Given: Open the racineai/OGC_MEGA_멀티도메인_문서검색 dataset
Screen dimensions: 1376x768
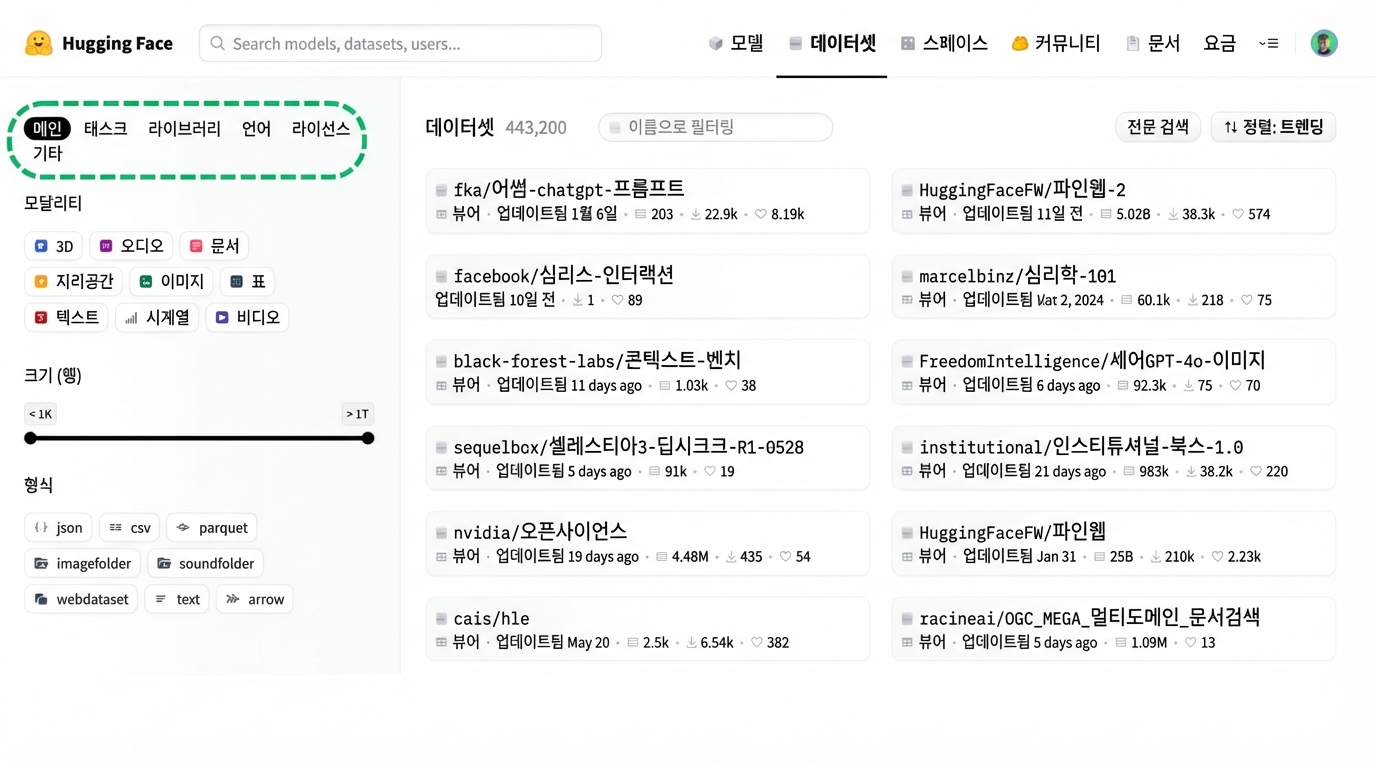Looking at the screenshot, I should tap(1113, 629).
